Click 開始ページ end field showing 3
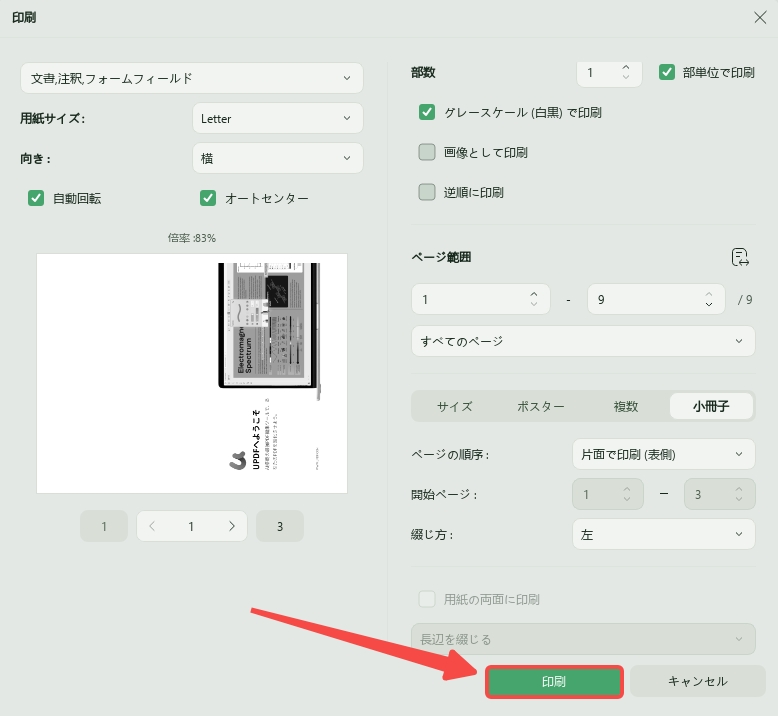Viewport: 778px width, 716px height. click(x=719, y=494)
